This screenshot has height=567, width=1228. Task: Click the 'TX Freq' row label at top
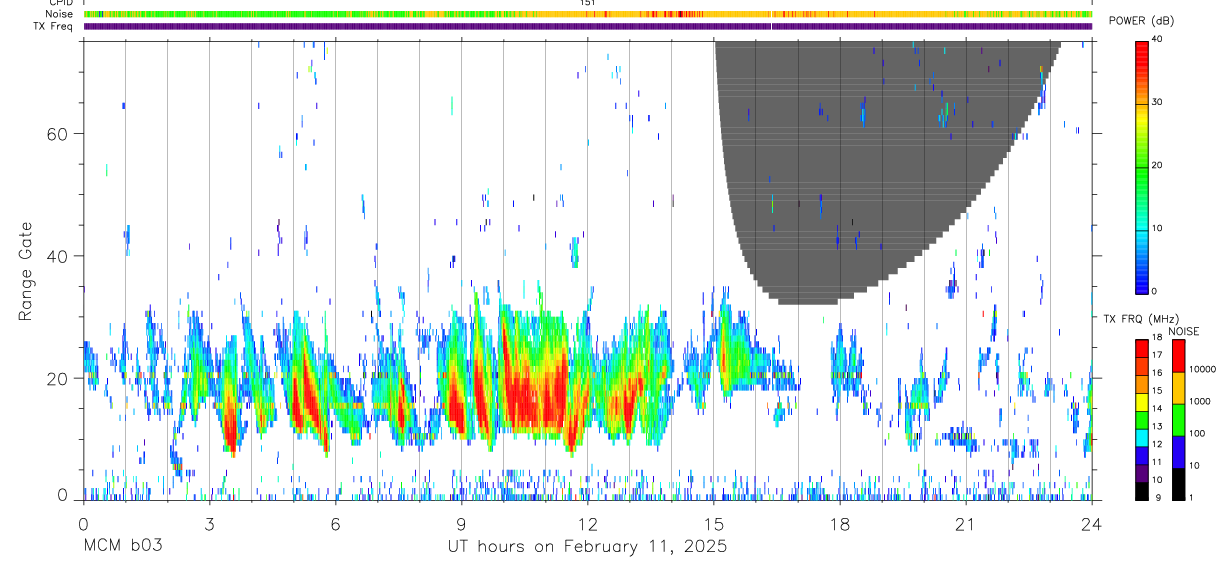(55, 26)
